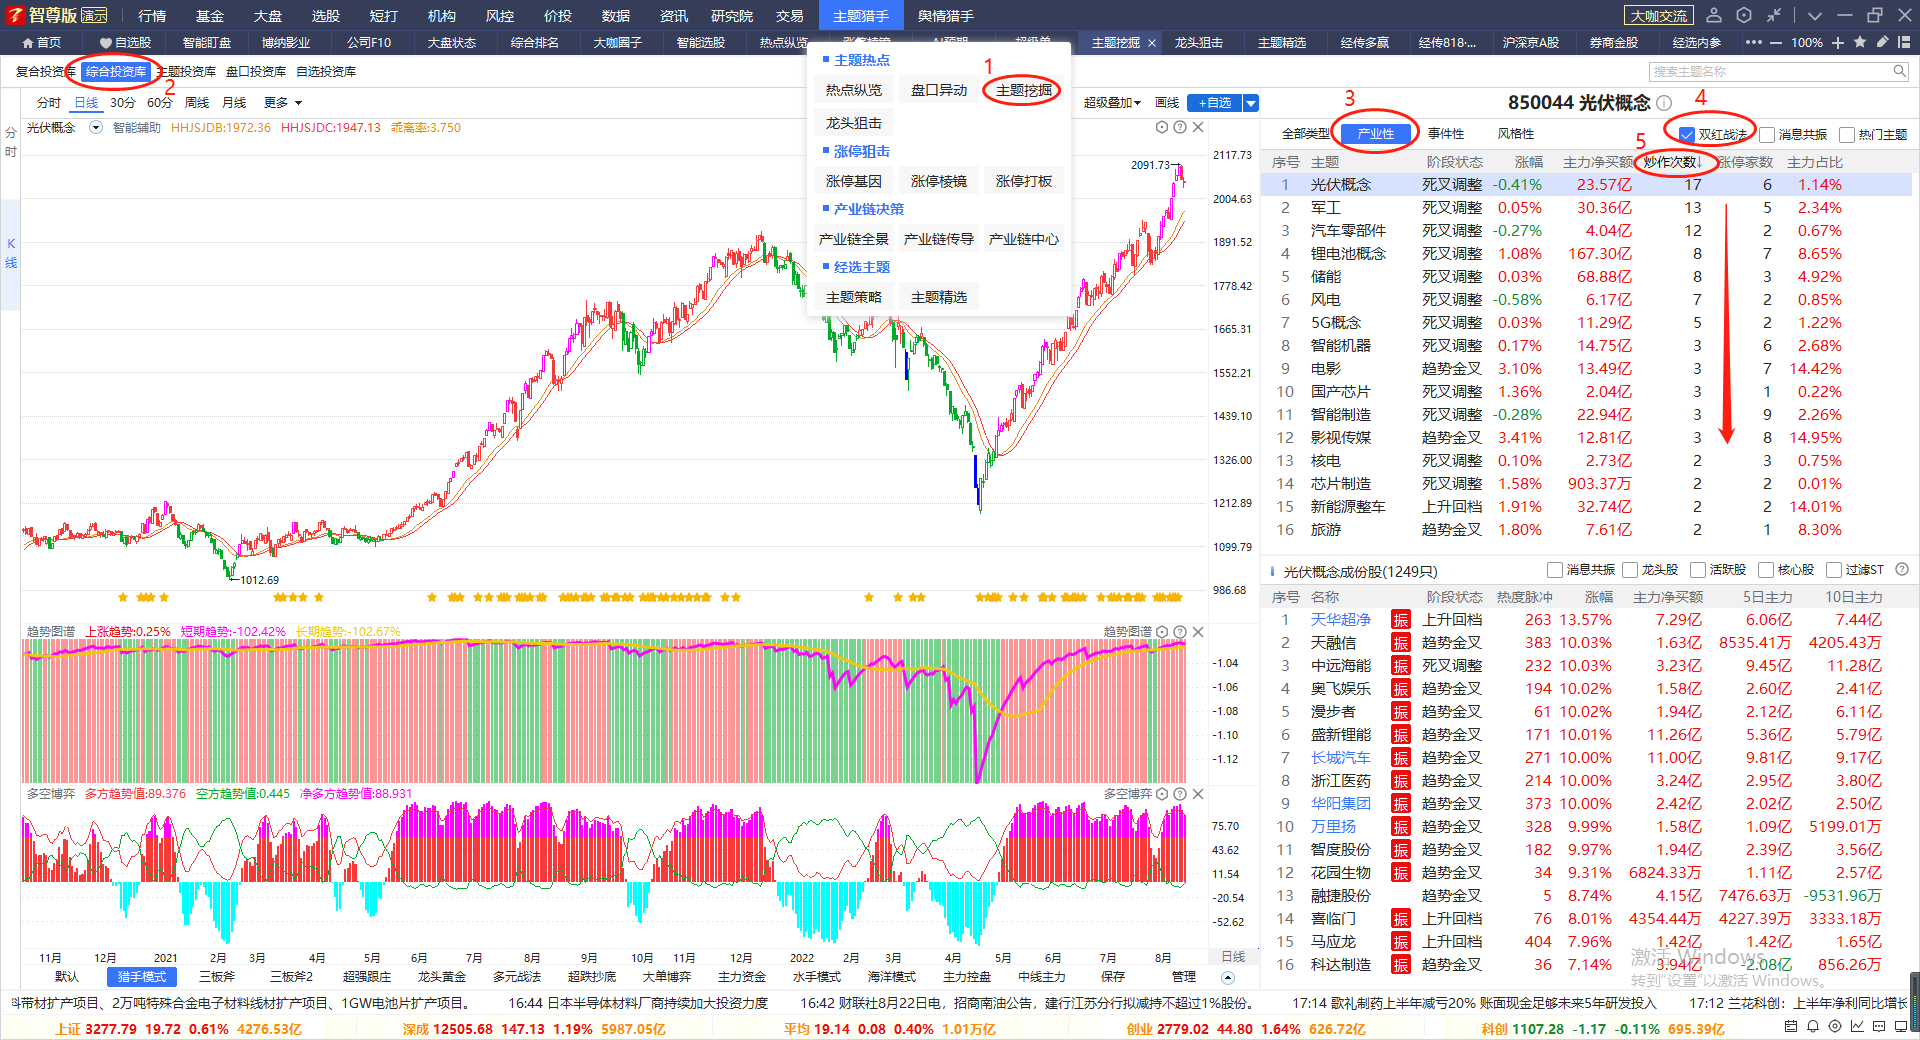Click the message bubble icon in status bar
Image resolution: width=1920 pixels, height=1040 pixels.
coord(1879,1026)
